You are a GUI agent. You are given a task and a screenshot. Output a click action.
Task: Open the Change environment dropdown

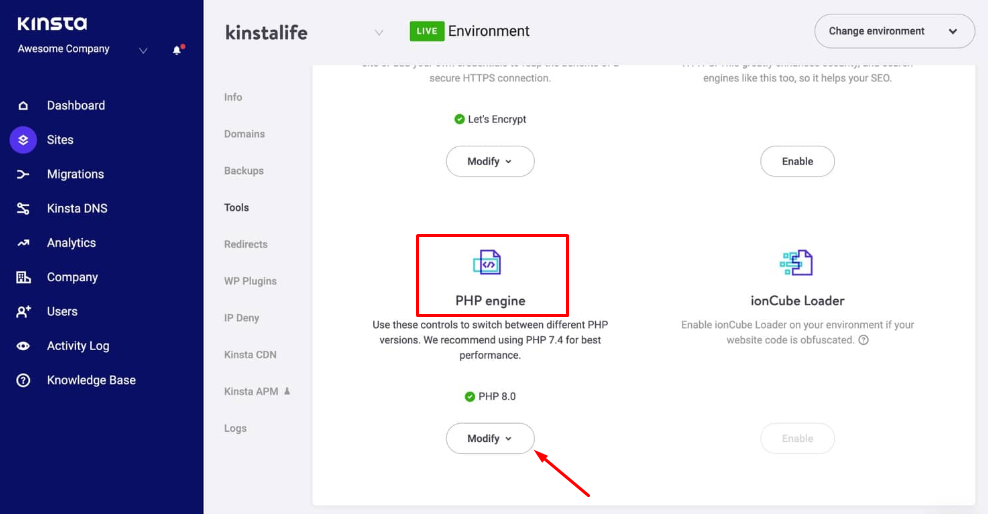coord(894,31)
